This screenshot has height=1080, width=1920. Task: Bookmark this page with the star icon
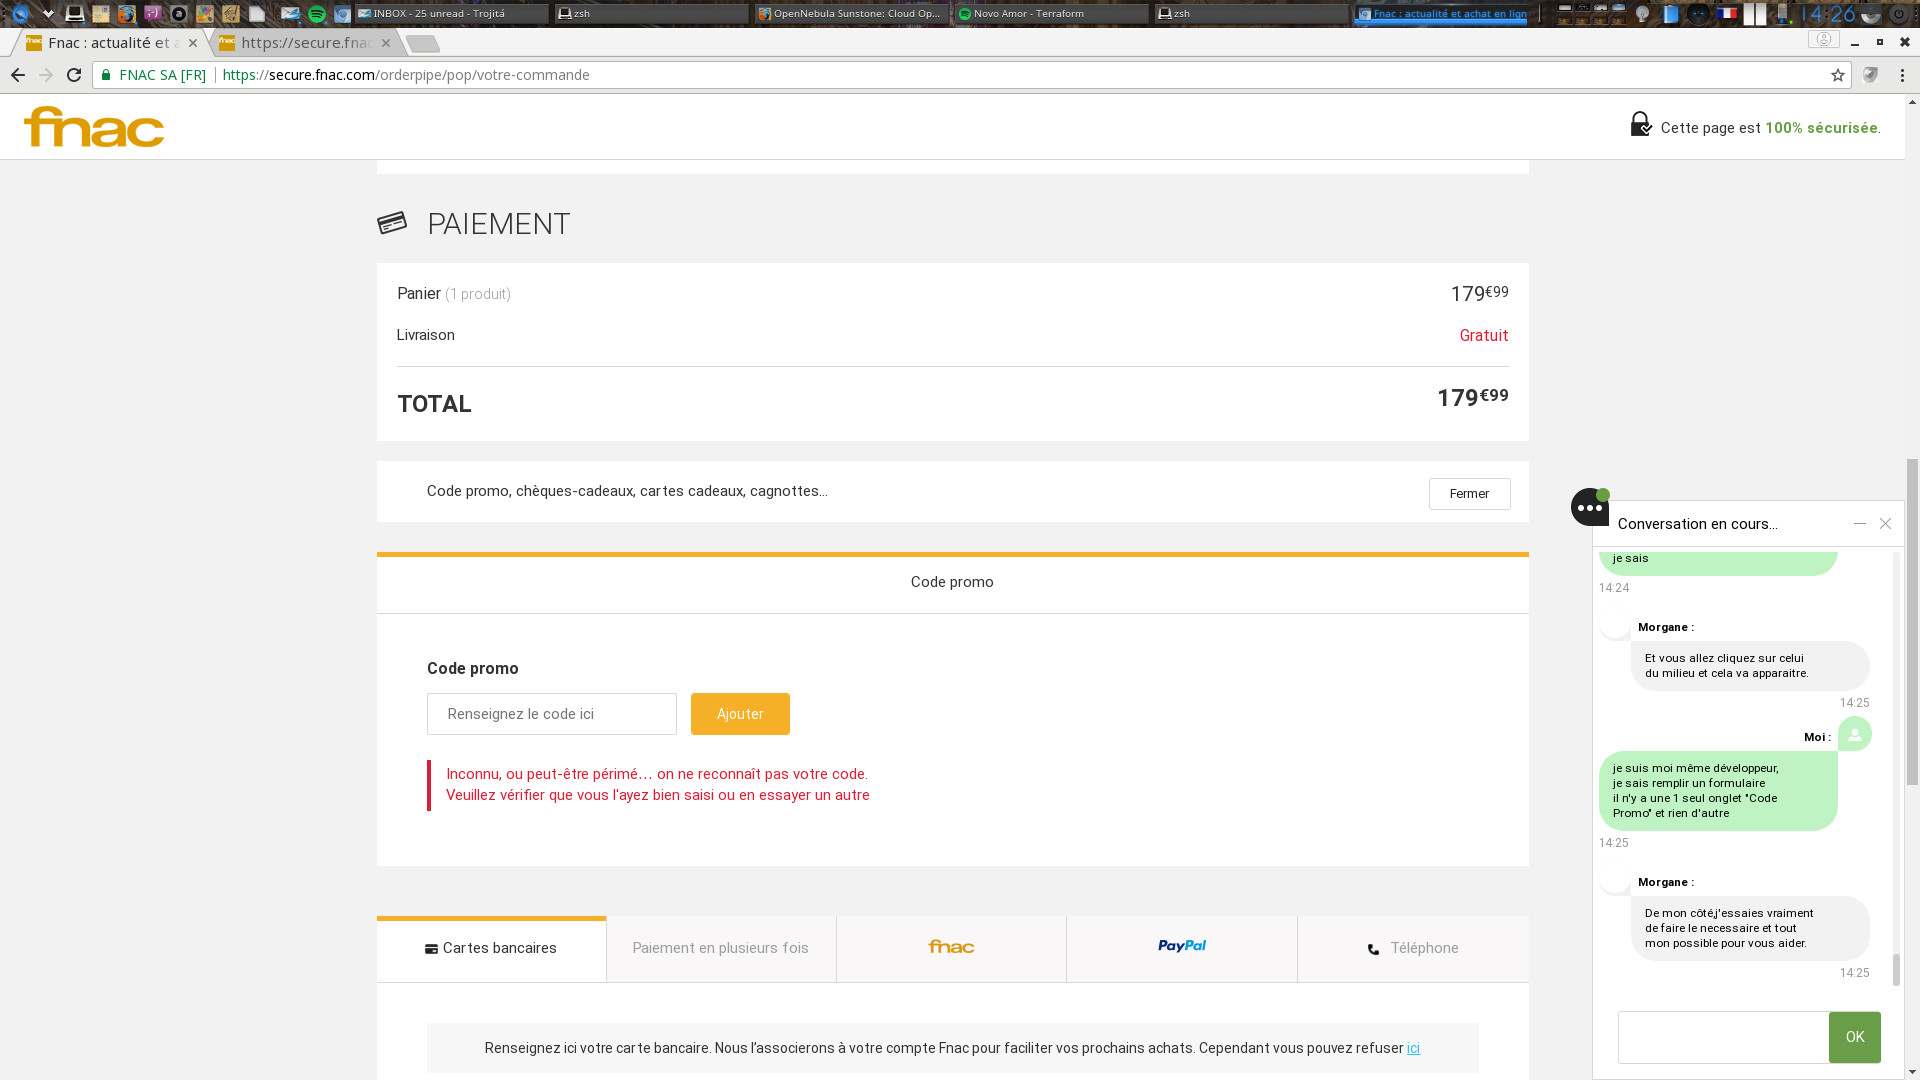[x=1838, y=75]
